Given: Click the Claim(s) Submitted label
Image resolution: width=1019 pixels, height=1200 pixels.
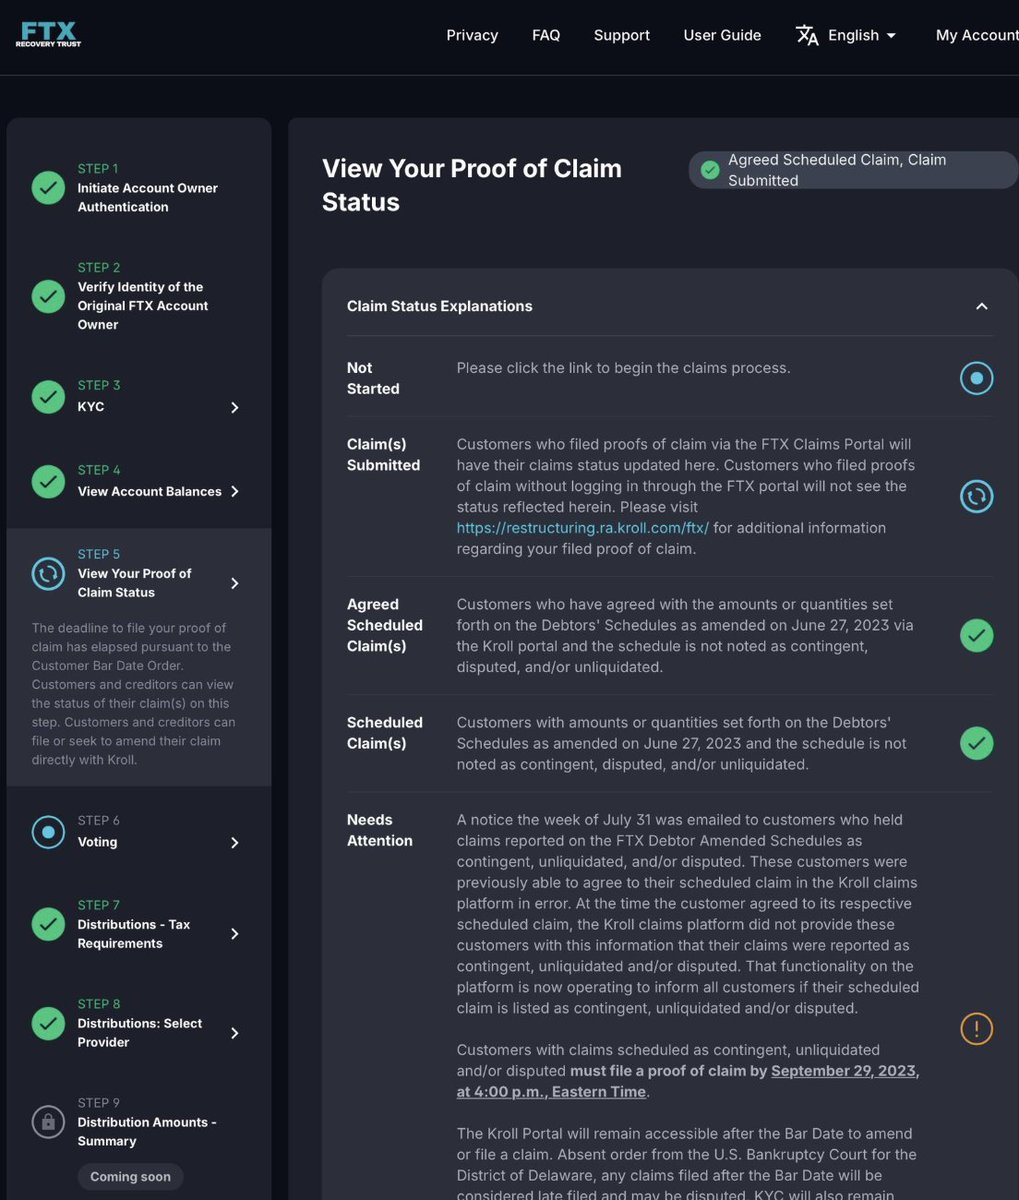Looking at the screenshot, I should click(x=383, y=454).
